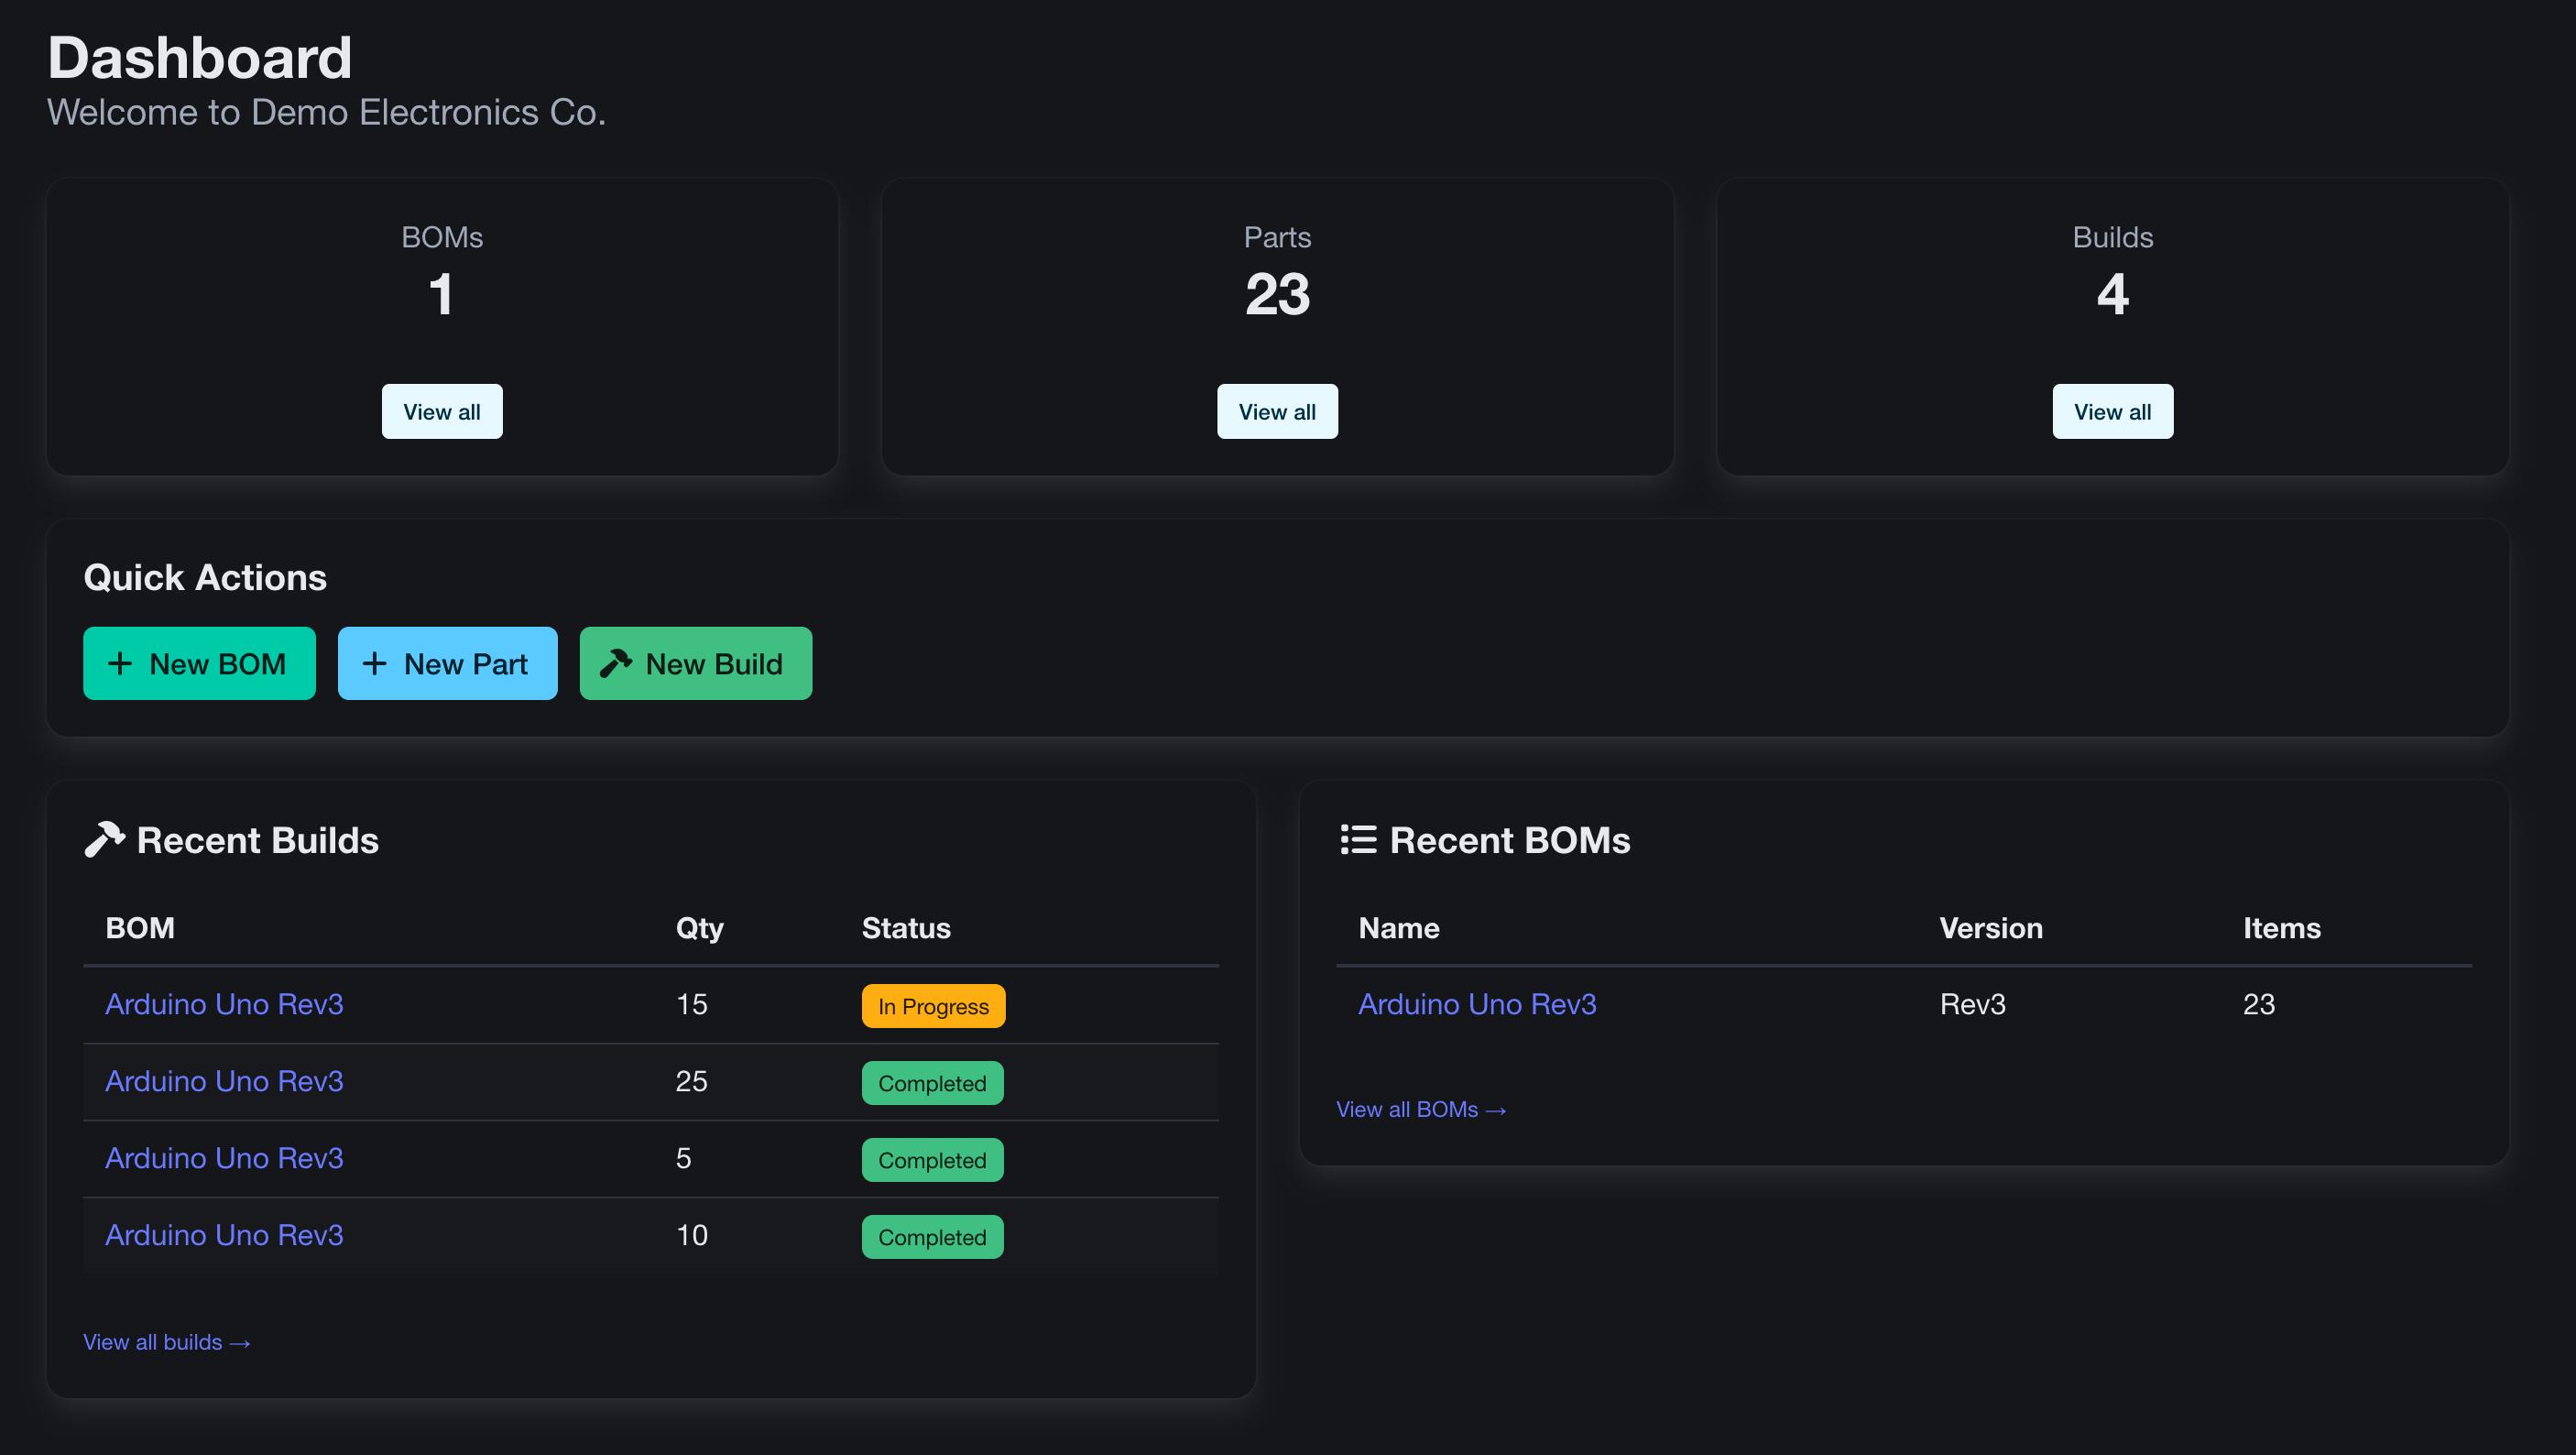Create a New BOM via Quick Actions

(199, 663)
